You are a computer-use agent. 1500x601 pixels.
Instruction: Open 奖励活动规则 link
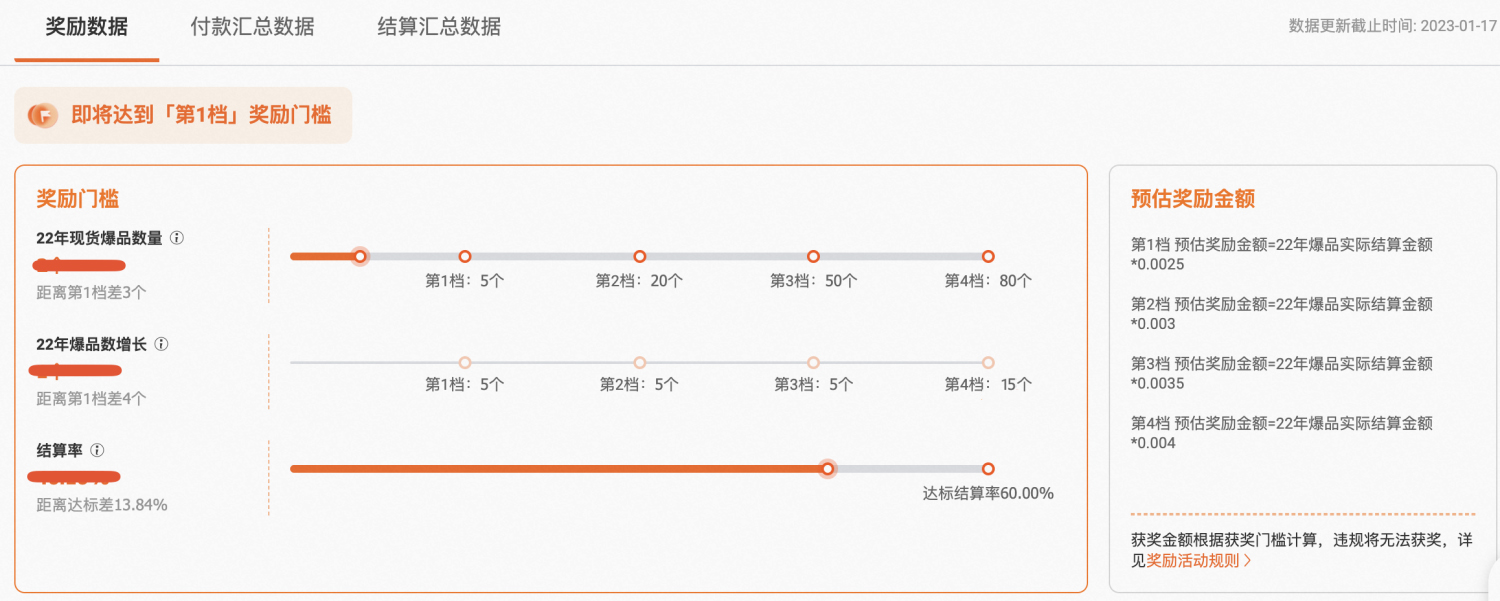pos(1192,560)
